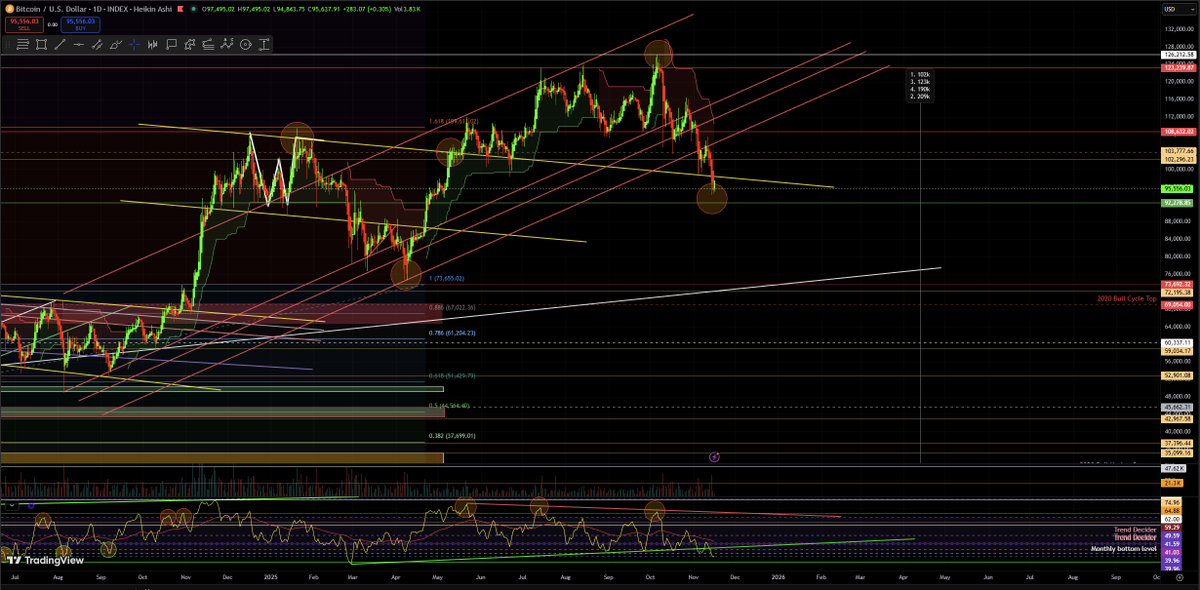This screenshot has width=1200, height=590.
Task: Select the rectangle drawing tool
Action: click(x=41, y=45)
